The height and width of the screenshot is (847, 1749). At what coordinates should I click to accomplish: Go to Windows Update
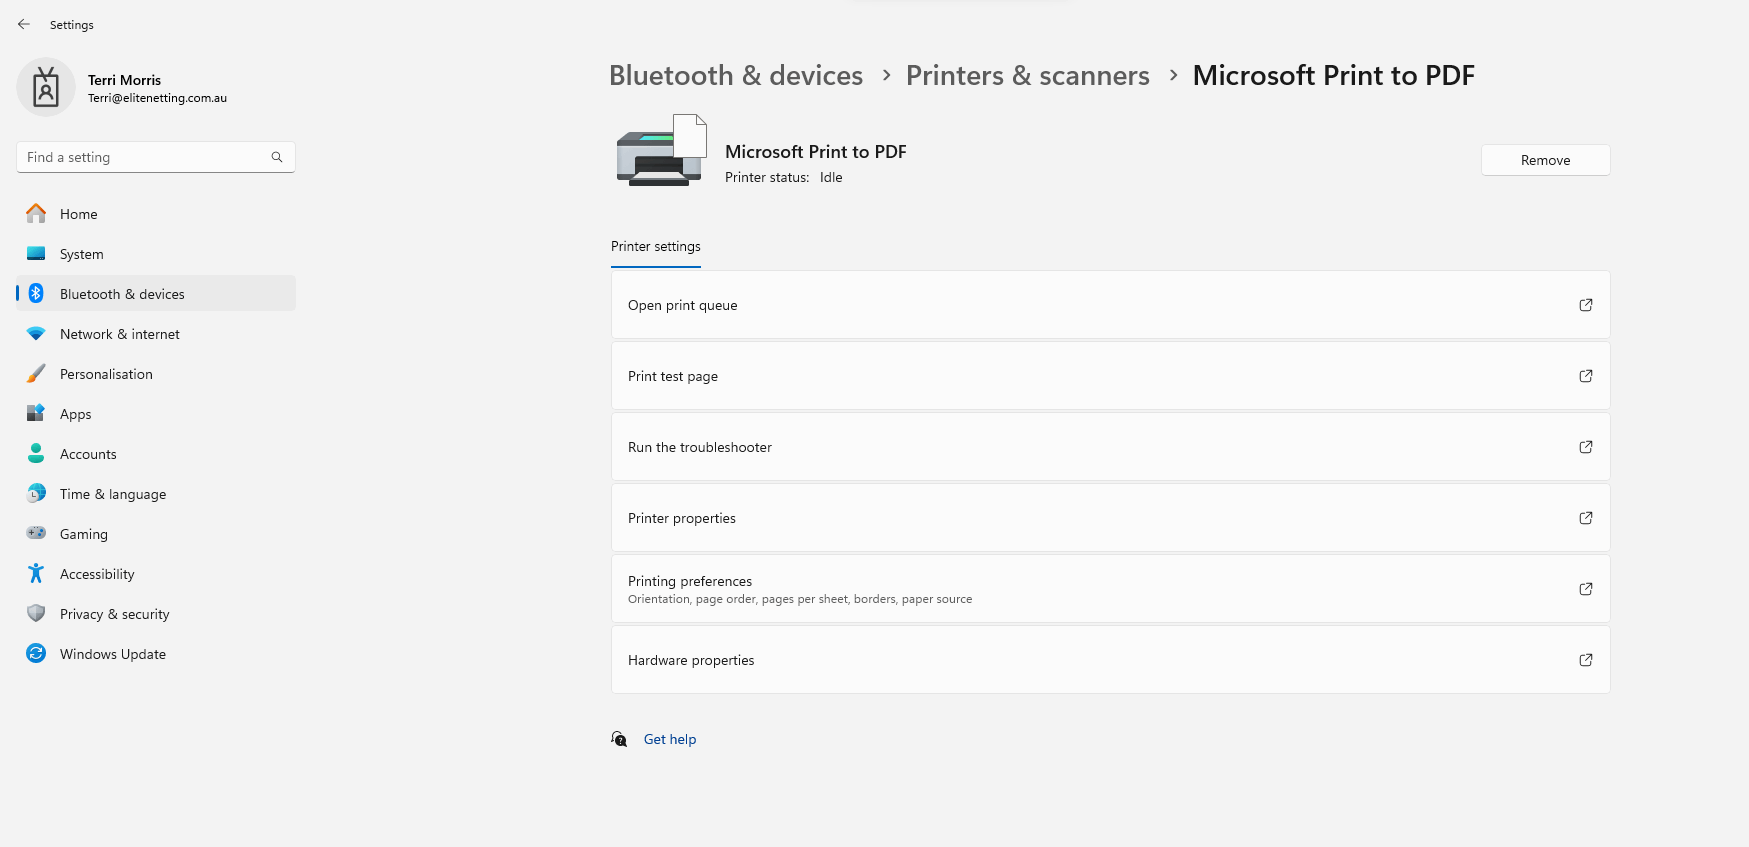(156, 654)
